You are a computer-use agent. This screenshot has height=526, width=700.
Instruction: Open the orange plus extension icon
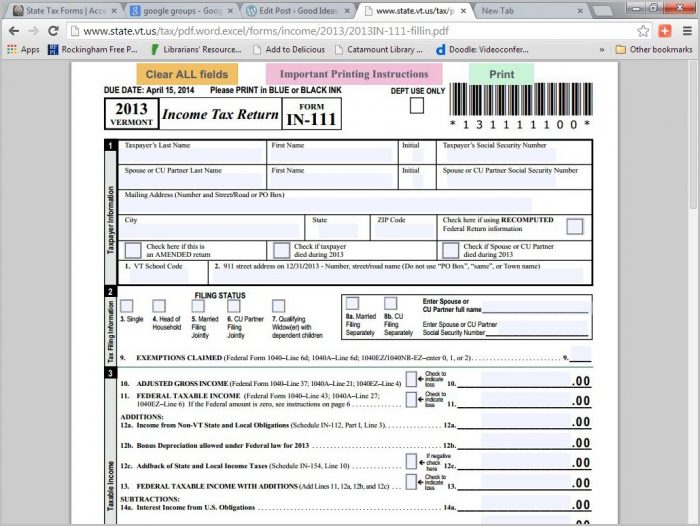point(665,31)
